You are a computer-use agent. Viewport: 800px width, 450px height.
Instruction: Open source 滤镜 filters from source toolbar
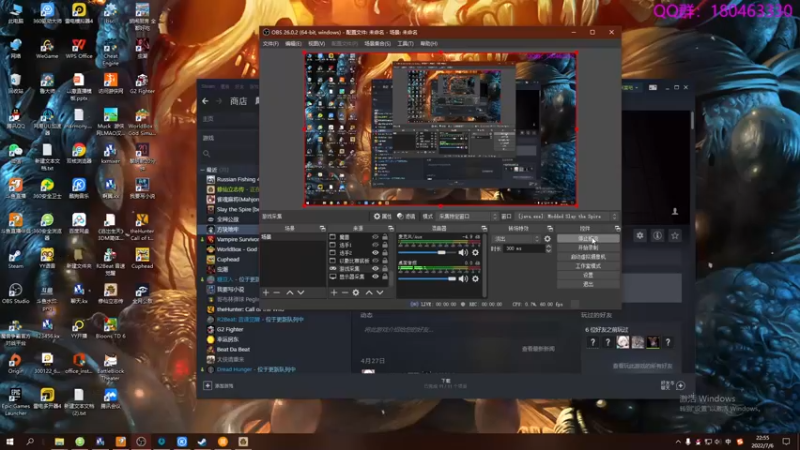coord(406,216)
